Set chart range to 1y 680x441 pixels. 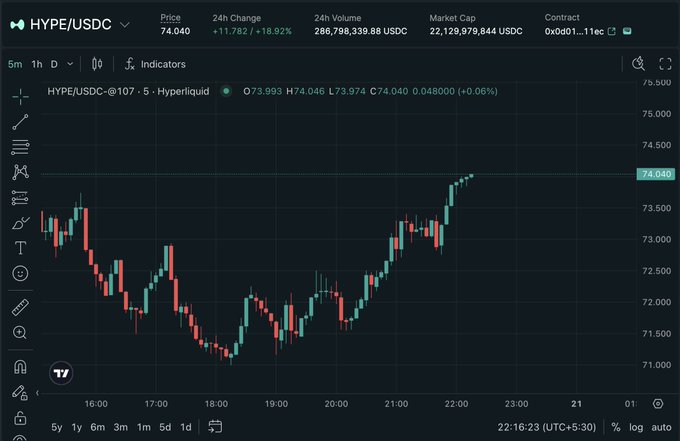77,427
